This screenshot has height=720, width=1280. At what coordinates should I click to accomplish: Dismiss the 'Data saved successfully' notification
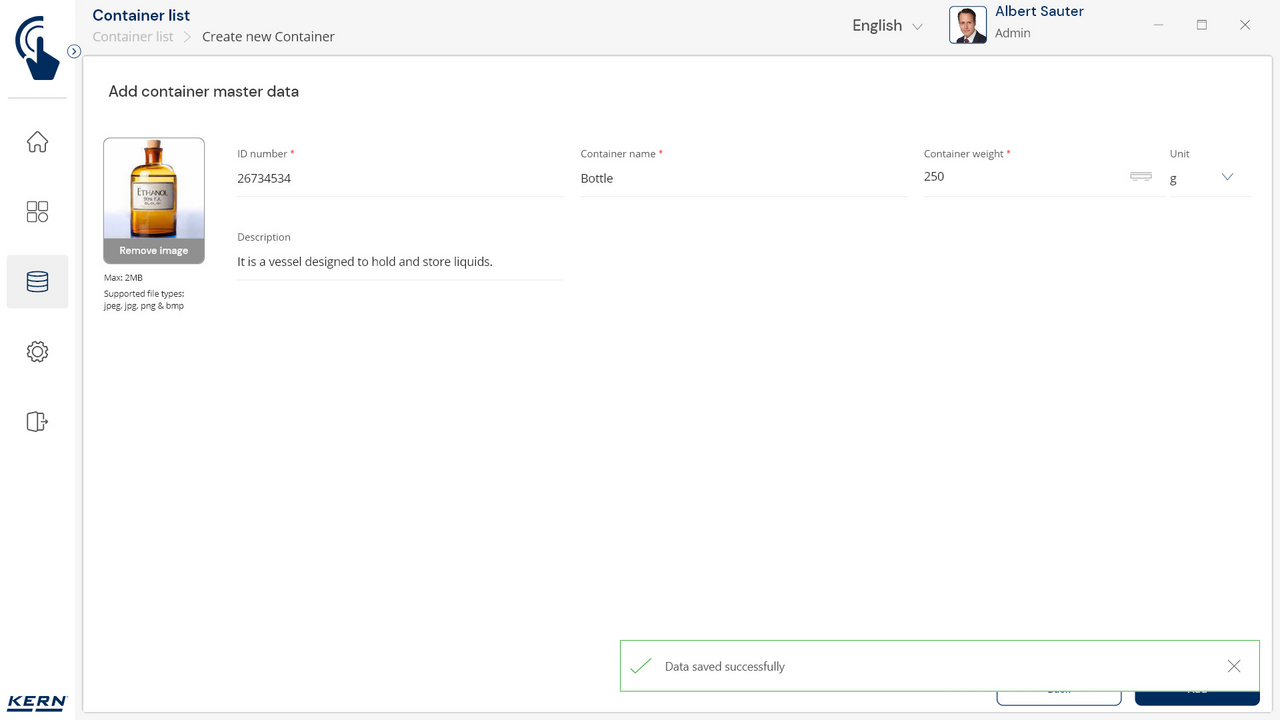[1233, 666]
